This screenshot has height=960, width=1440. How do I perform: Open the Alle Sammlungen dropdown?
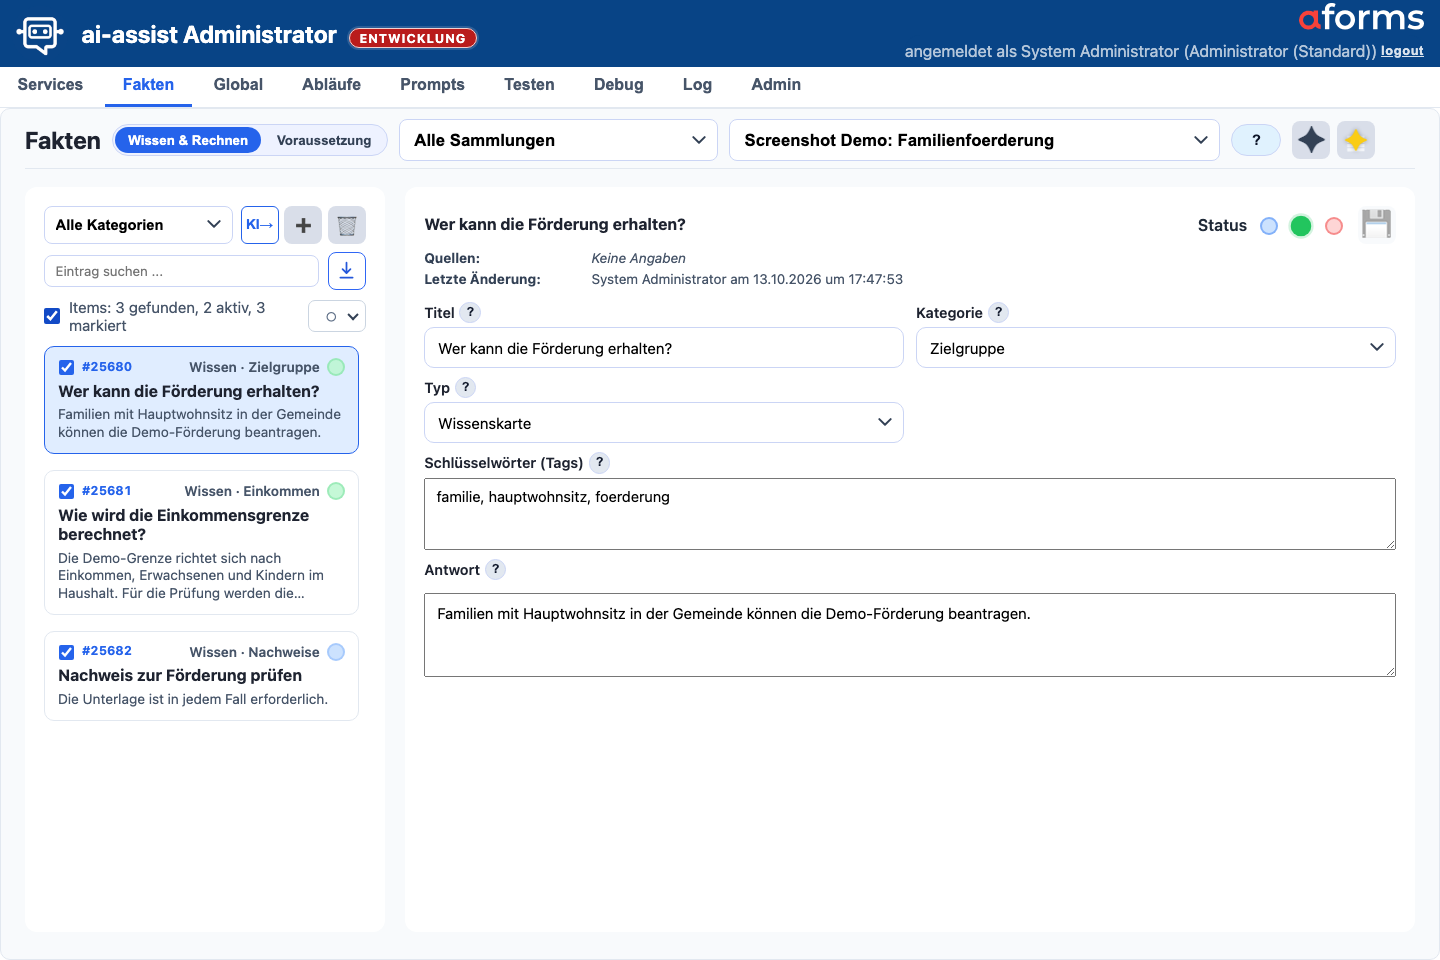558,140
